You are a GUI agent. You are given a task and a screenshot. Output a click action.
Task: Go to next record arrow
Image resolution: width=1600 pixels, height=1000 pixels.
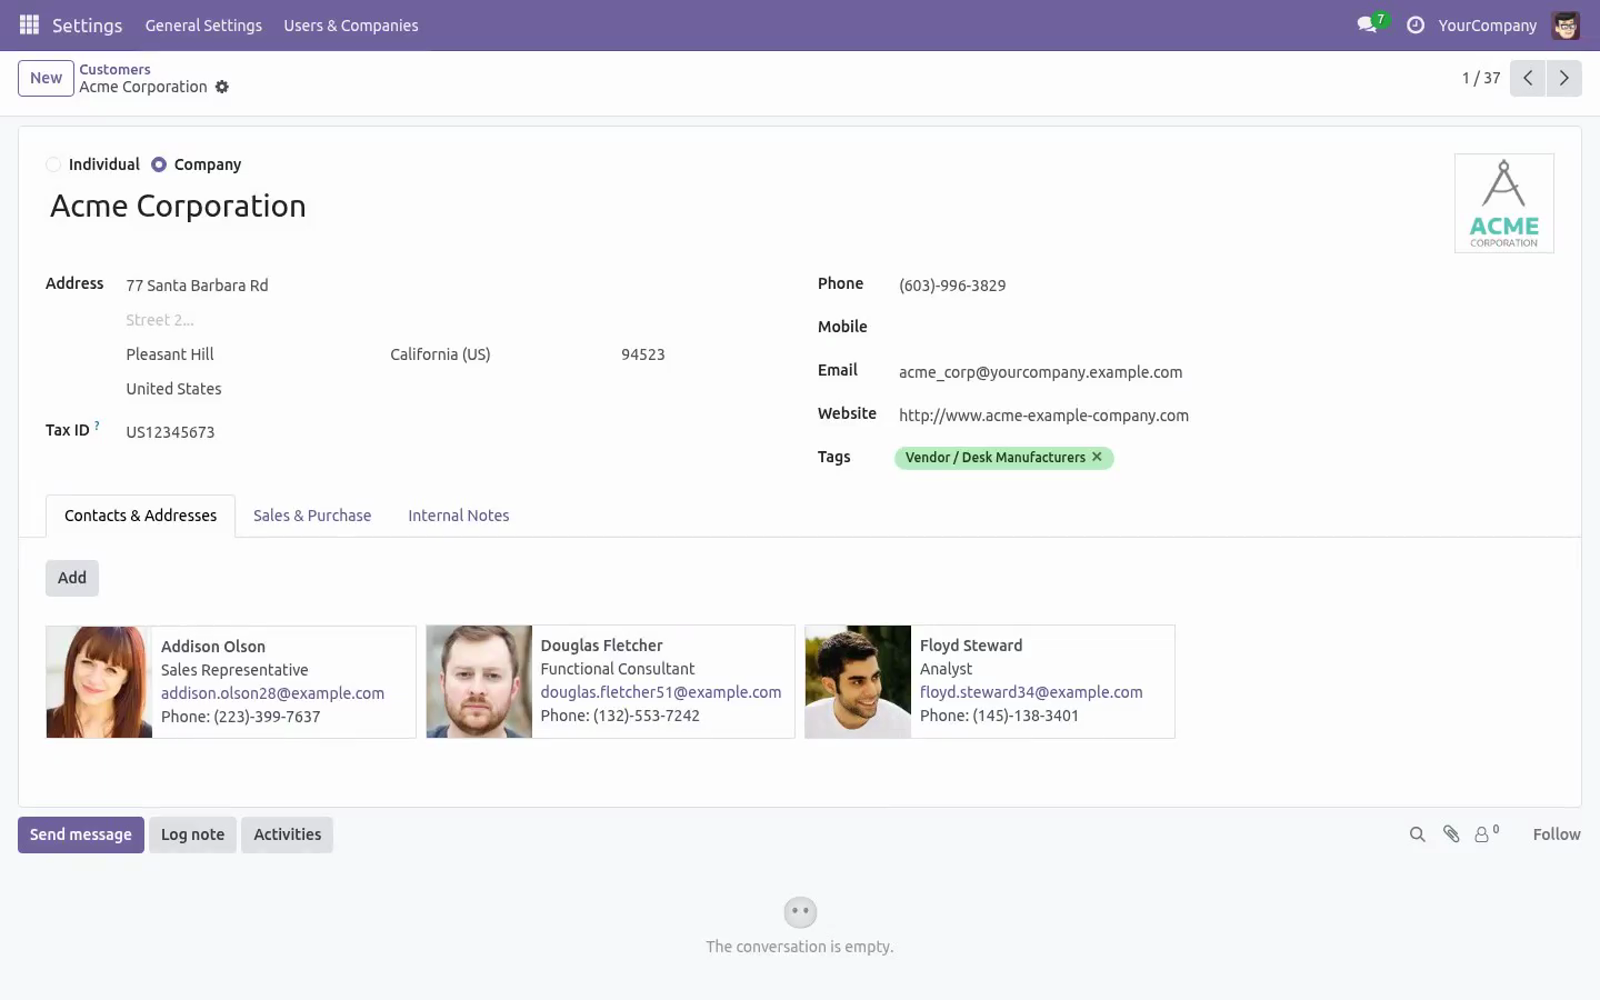click(x=1564, y=78)
